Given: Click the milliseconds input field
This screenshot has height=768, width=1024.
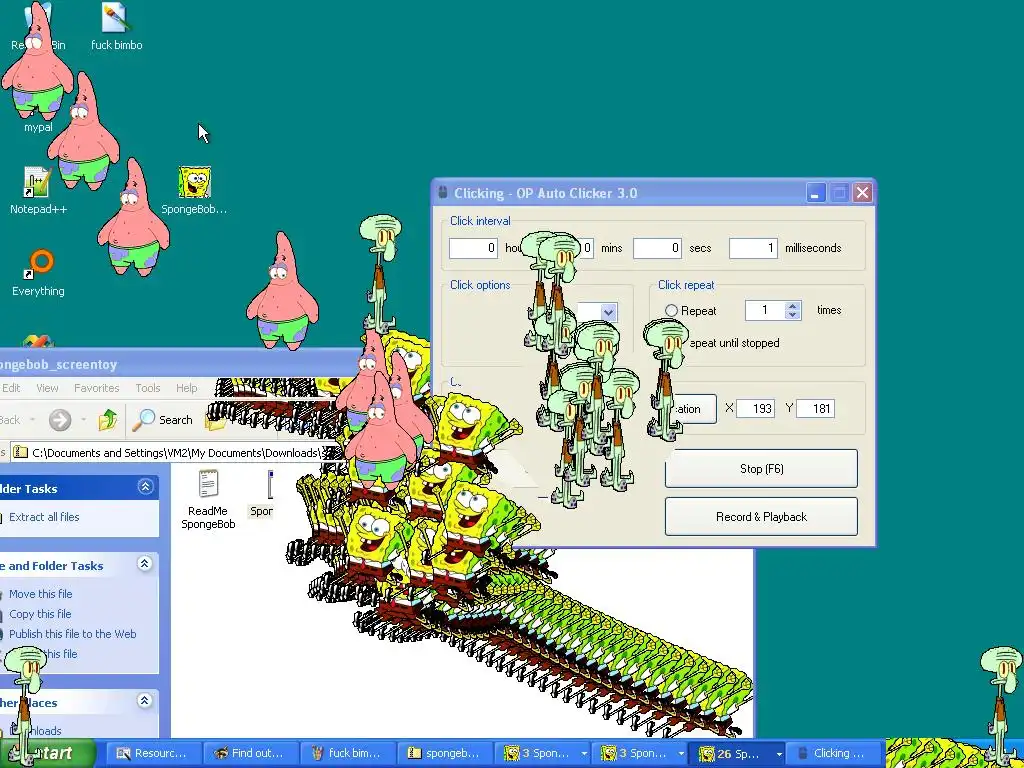Looking at the screenshot, I should 753,248.
